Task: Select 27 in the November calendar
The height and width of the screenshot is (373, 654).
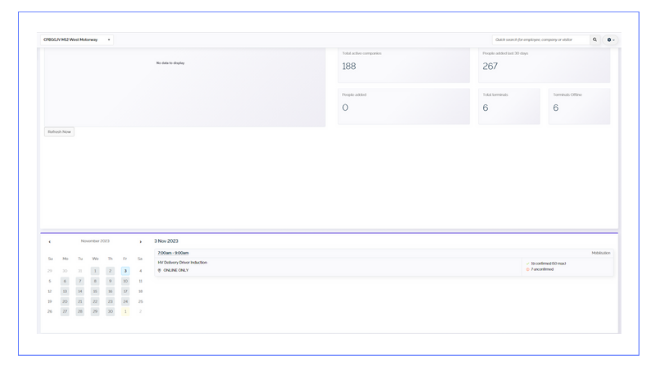Action: coord(65,311)
